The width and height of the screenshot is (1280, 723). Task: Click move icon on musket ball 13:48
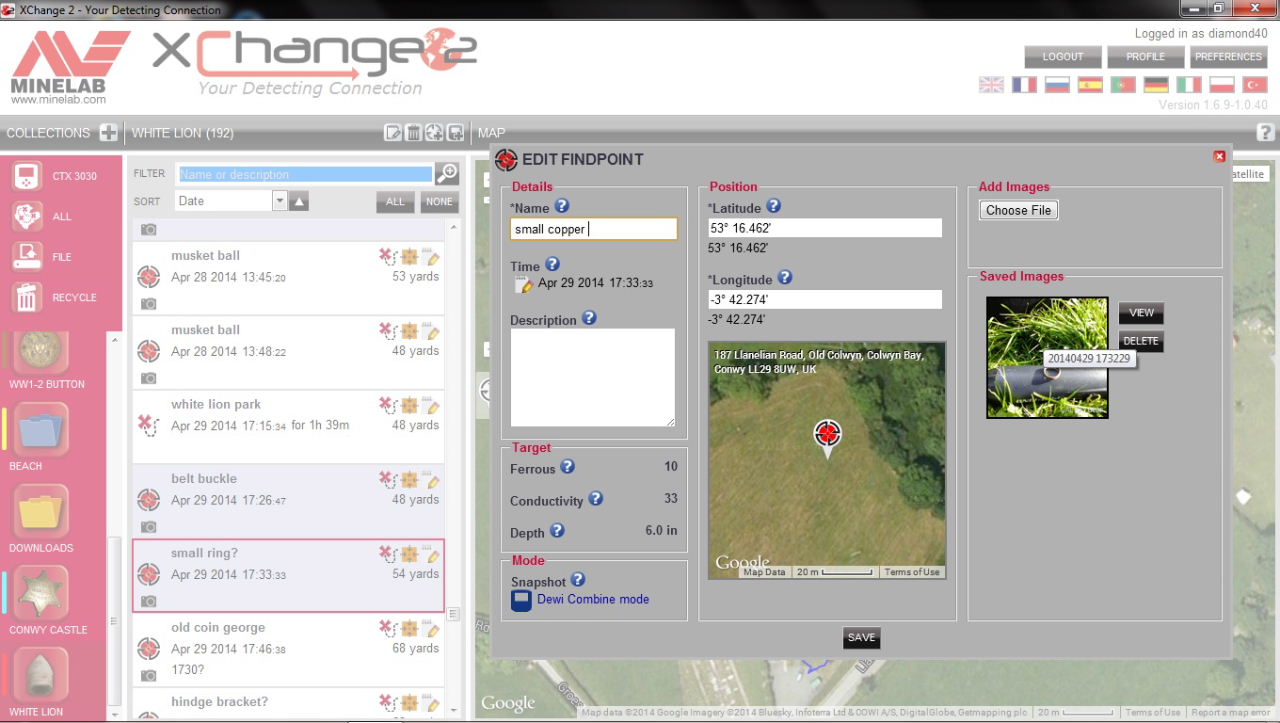[x=410, y=331]
